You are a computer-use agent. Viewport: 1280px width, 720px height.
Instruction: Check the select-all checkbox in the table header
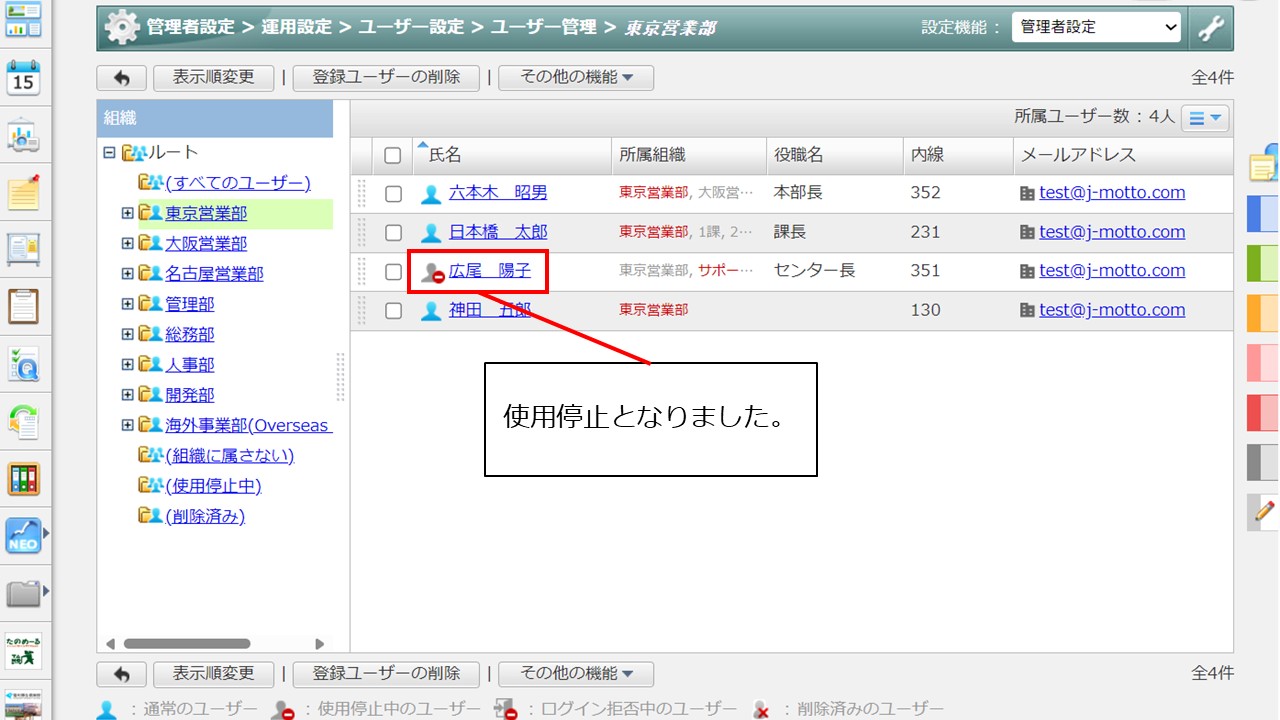pyautogui.click(x=393, y=155)
